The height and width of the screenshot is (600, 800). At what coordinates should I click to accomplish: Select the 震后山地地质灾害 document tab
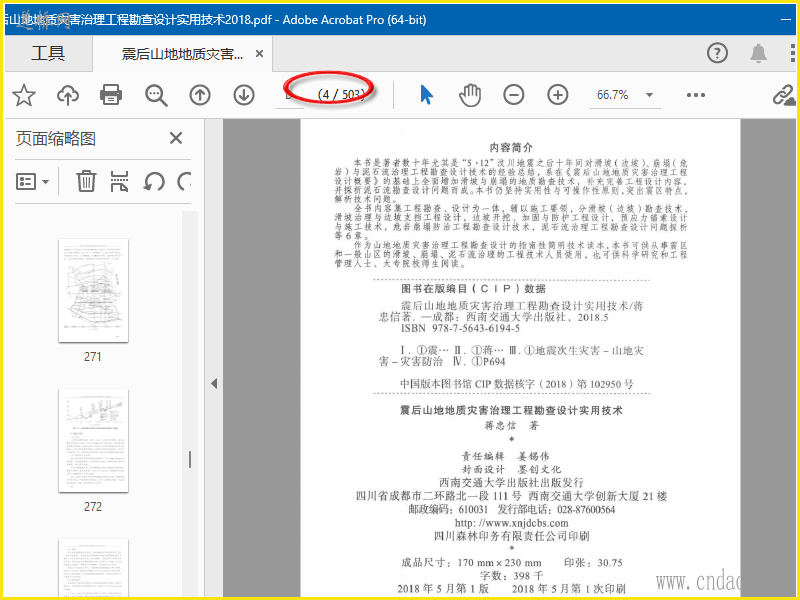[x=182, y=54]
